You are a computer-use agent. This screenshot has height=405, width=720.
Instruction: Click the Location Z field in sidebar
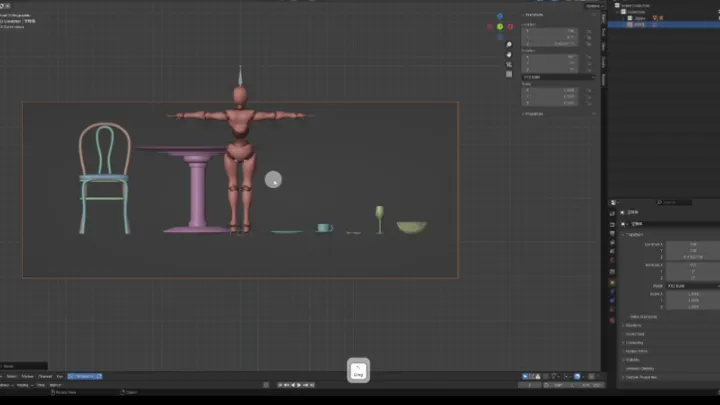pos(550,44)
